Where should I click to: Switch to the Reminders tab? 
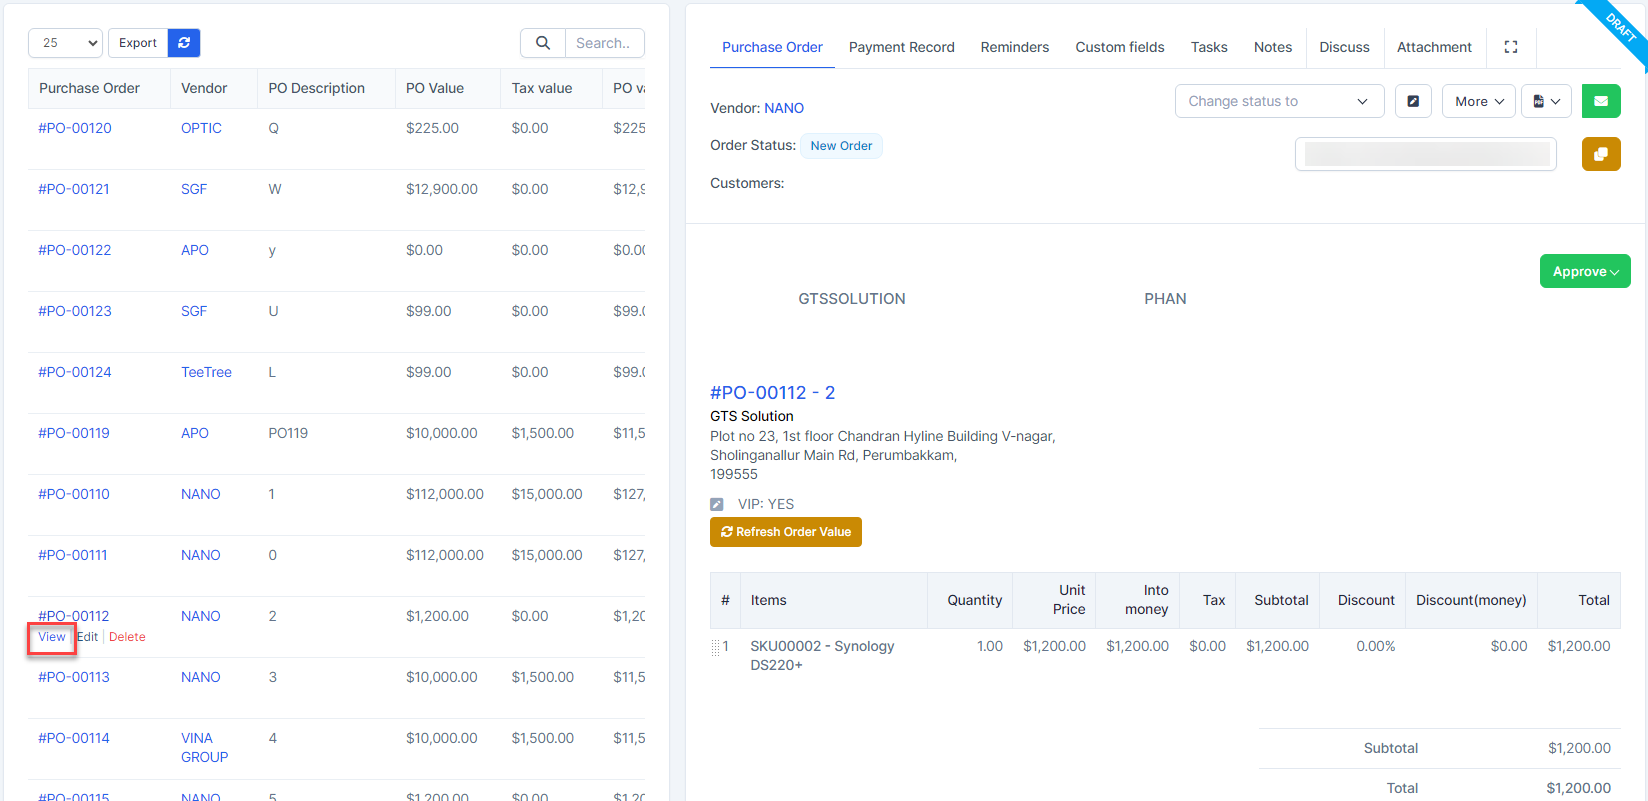pyautogui.click(x=1014, y=47)
